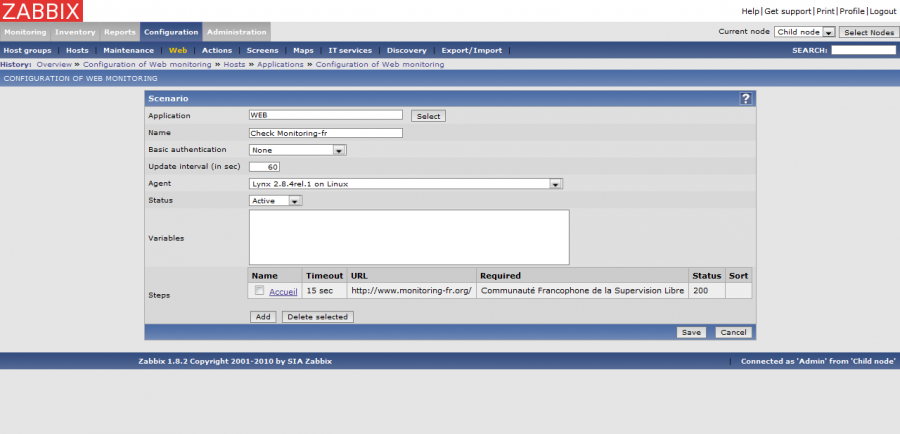Switch to the Monitoring tab
The width and height of the screenshot is (900, 434).
(25, 32)
